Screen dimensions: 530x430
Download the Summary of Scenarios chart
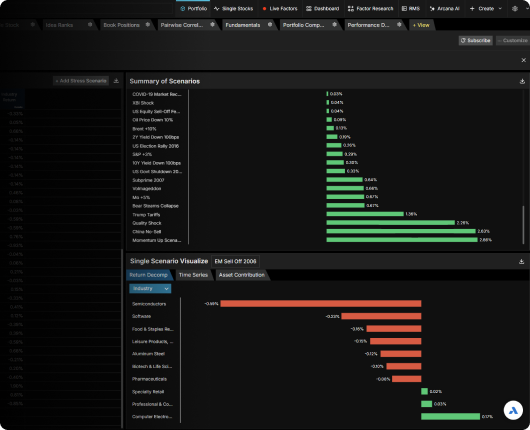pos(522,81)
